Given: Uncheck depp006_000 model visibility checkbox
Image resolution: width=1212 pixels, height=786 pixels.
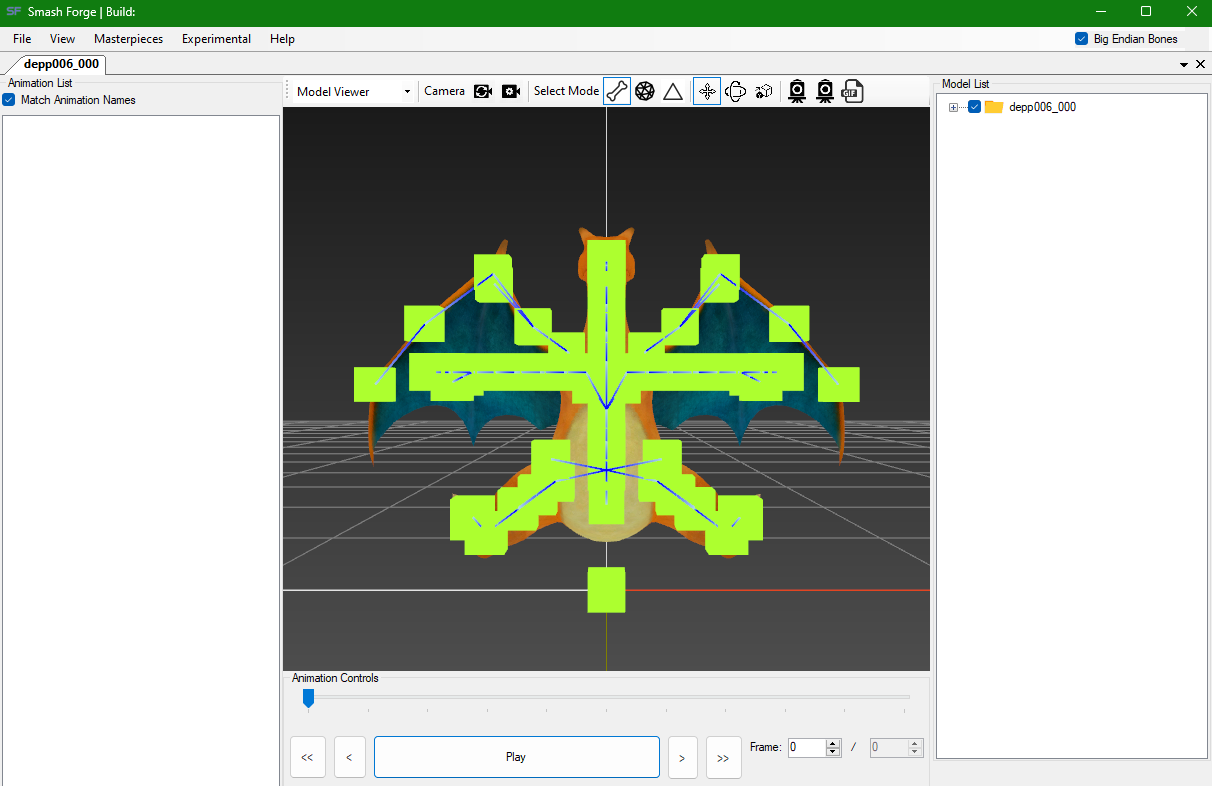Looking at the screenshot, I should pos(975,107).
